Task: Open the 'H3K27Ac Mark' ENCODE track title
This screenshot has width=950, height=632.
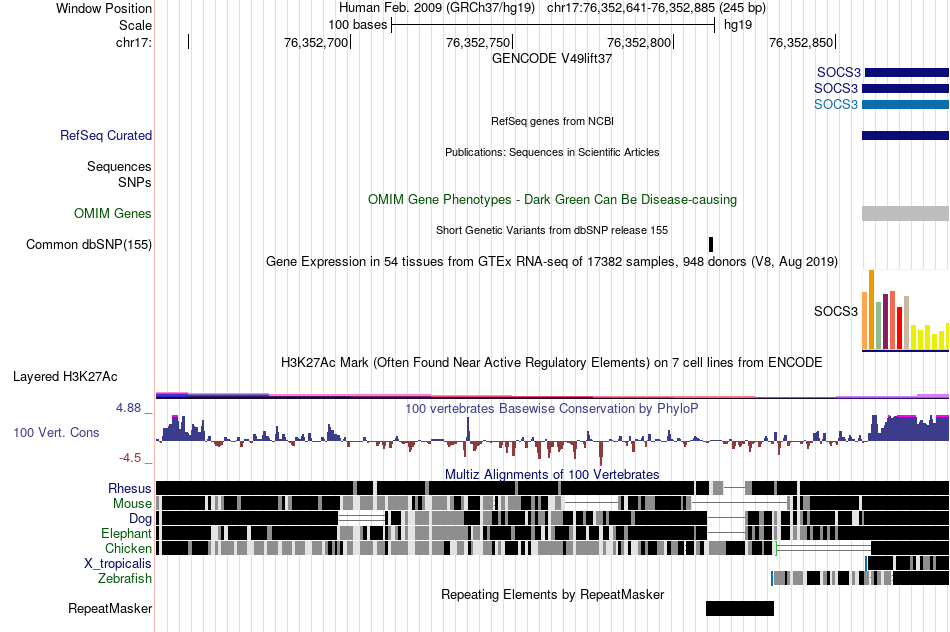Action: [552, 363]
